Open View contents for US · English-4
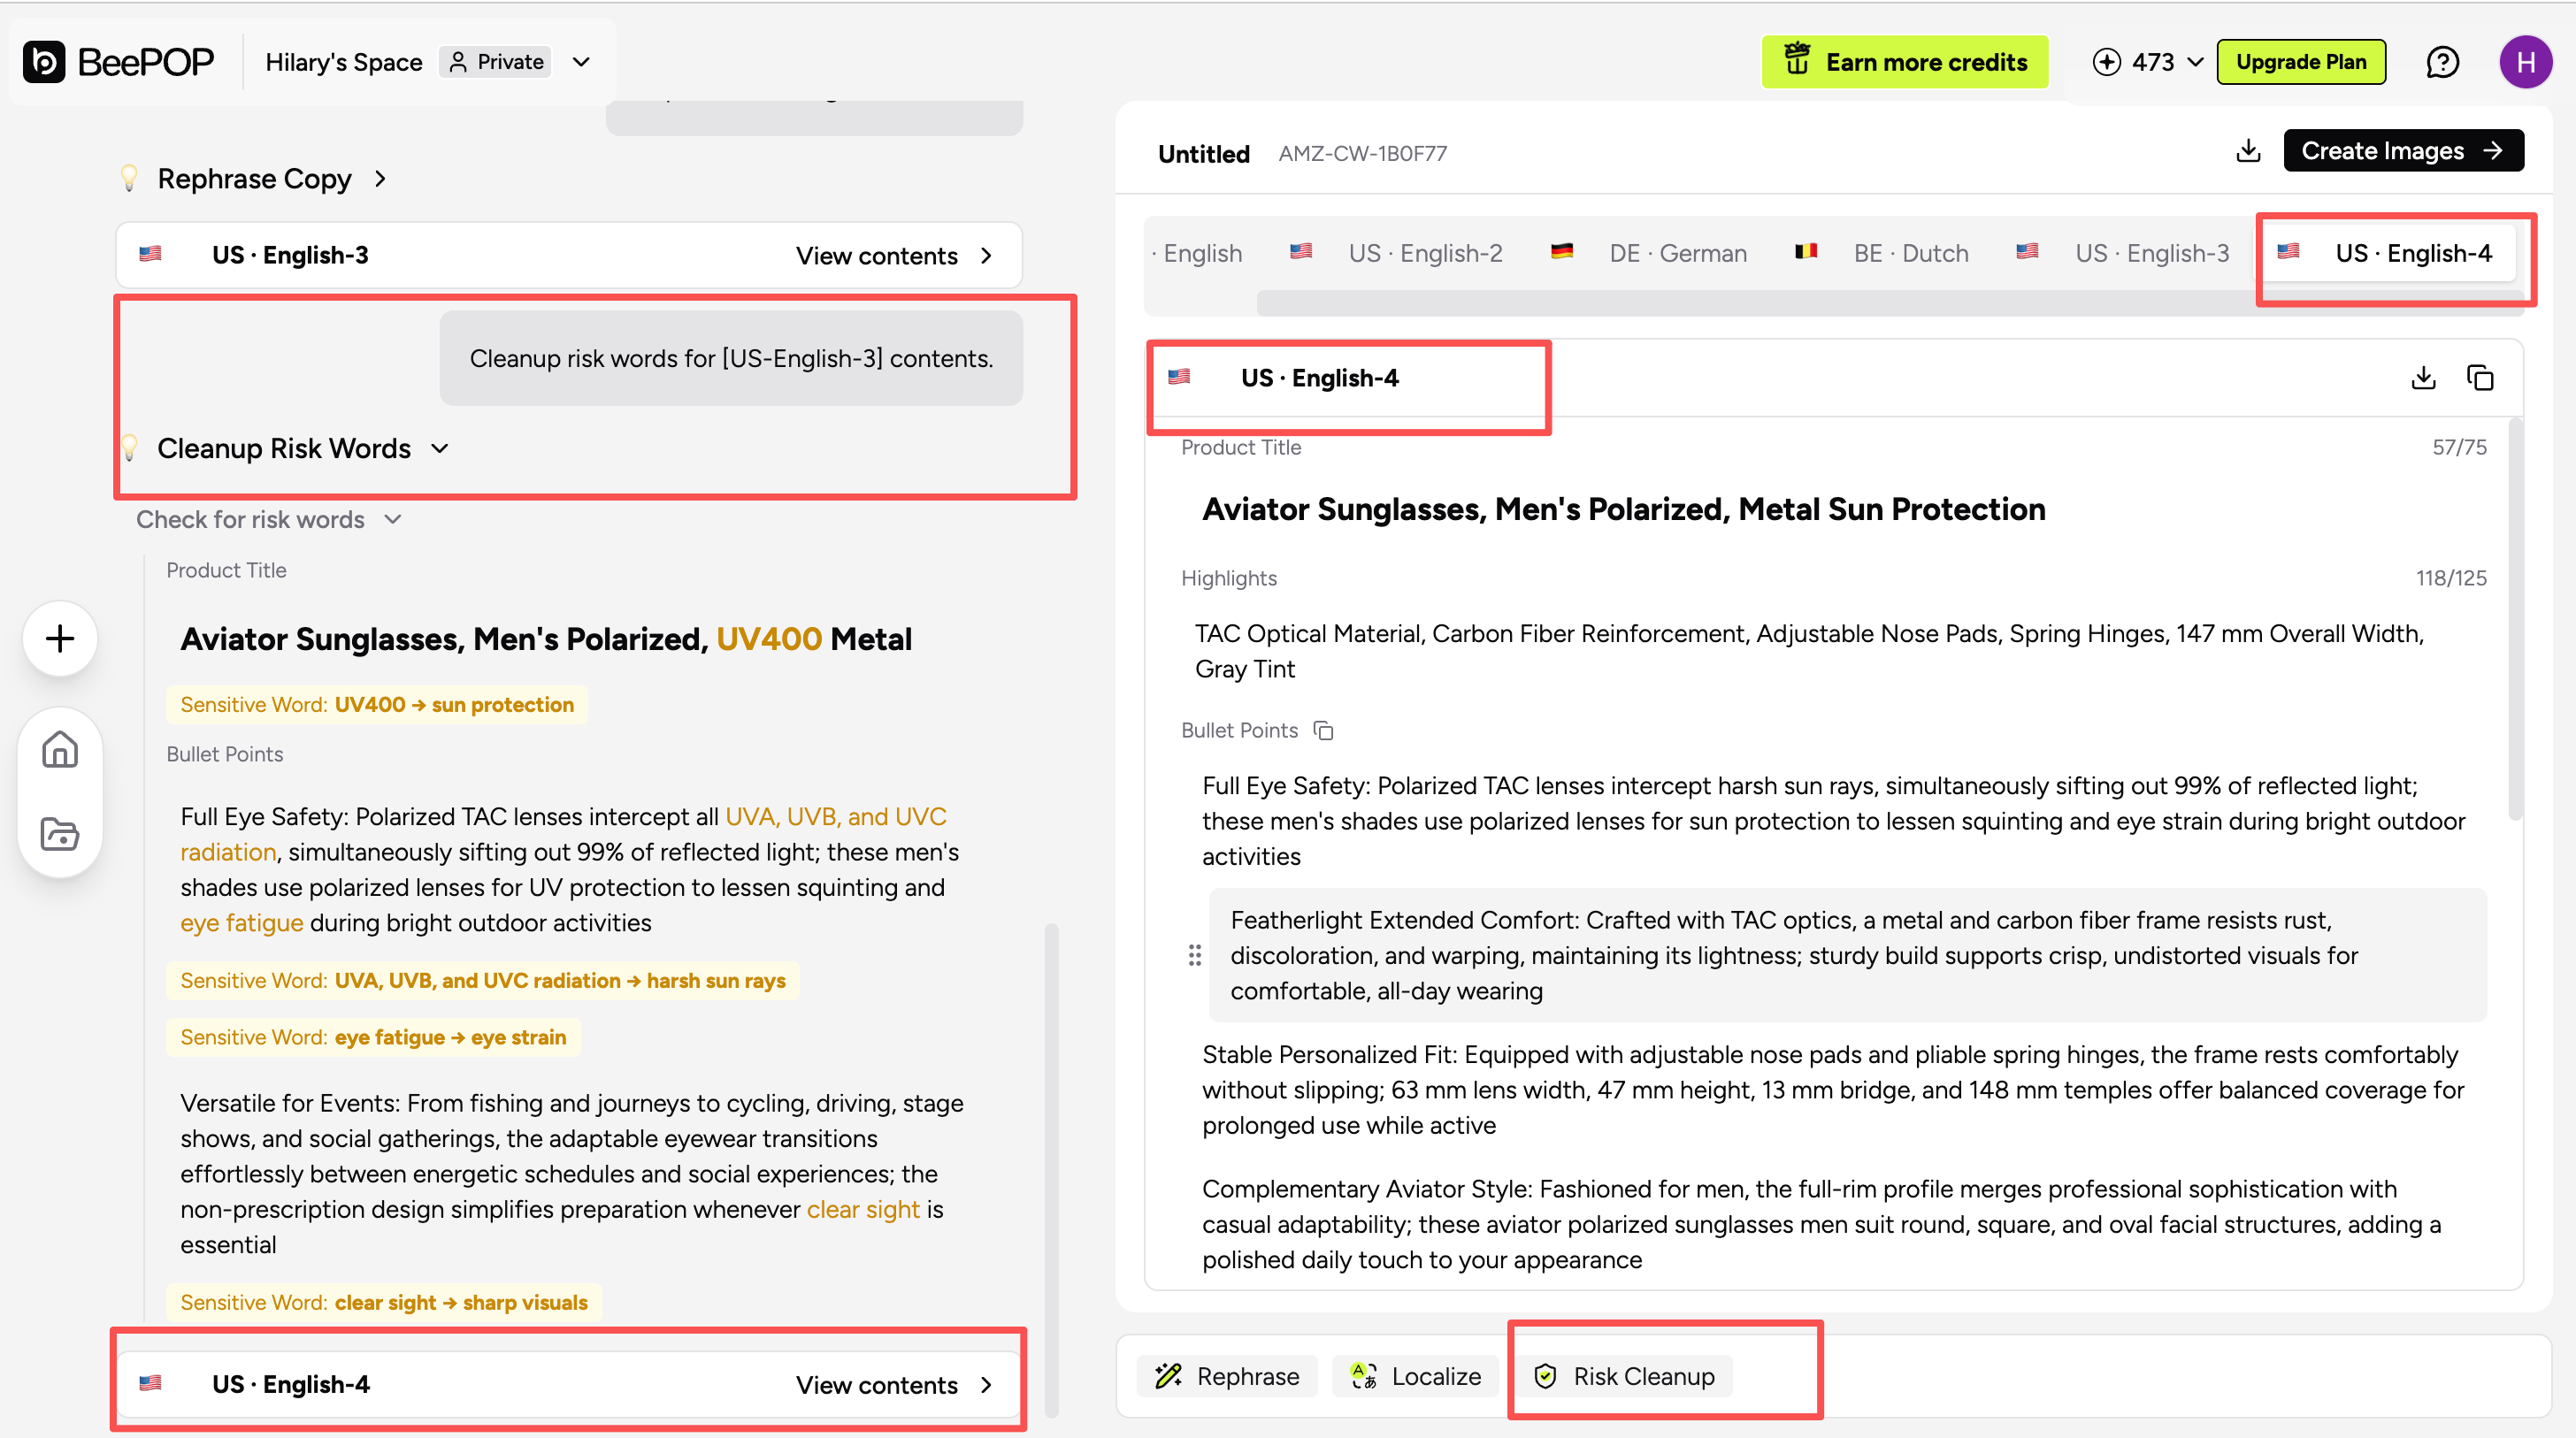The image size is (2576, 1438). click(x=894, y=1385)
